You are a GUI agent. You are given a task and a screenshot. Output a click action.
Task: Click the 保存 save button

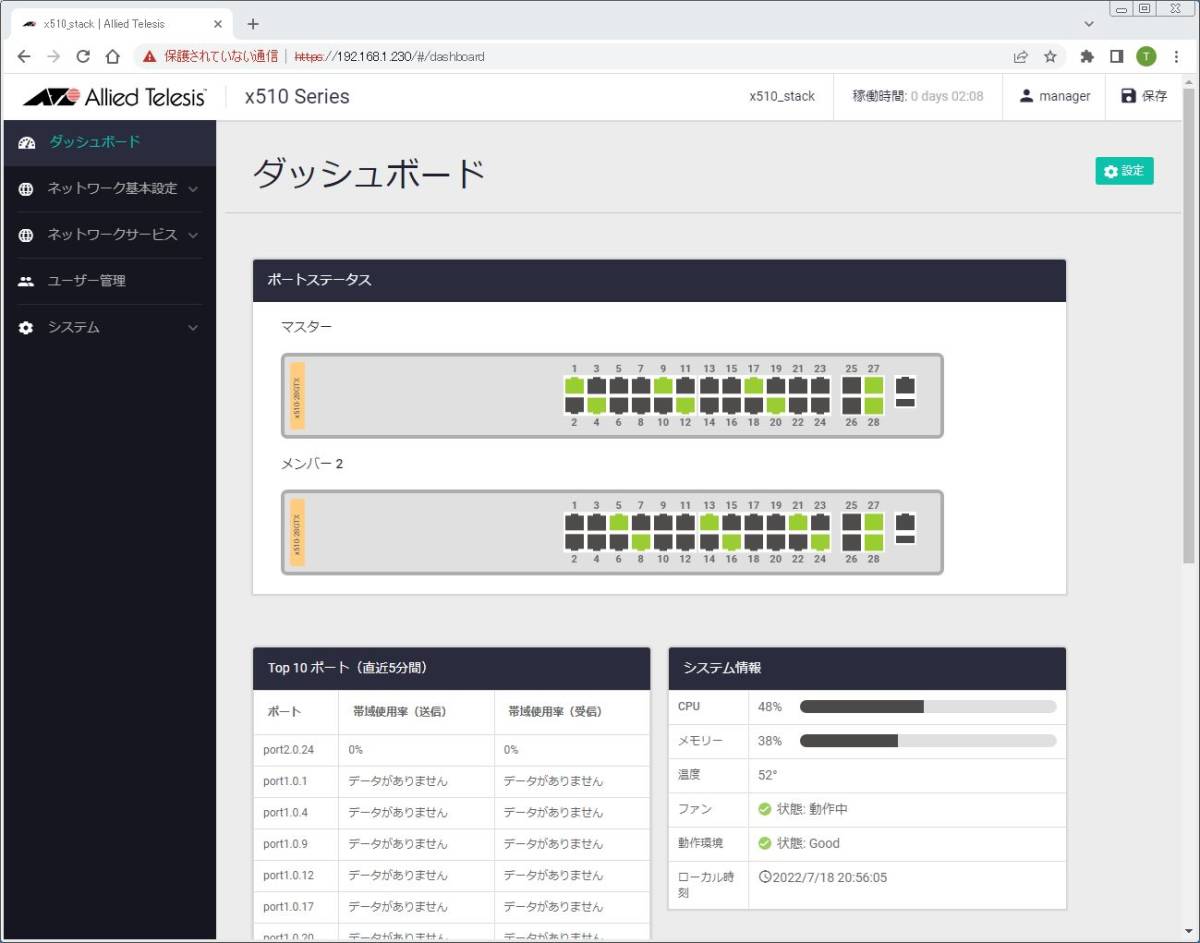(x=1144, y=96)
